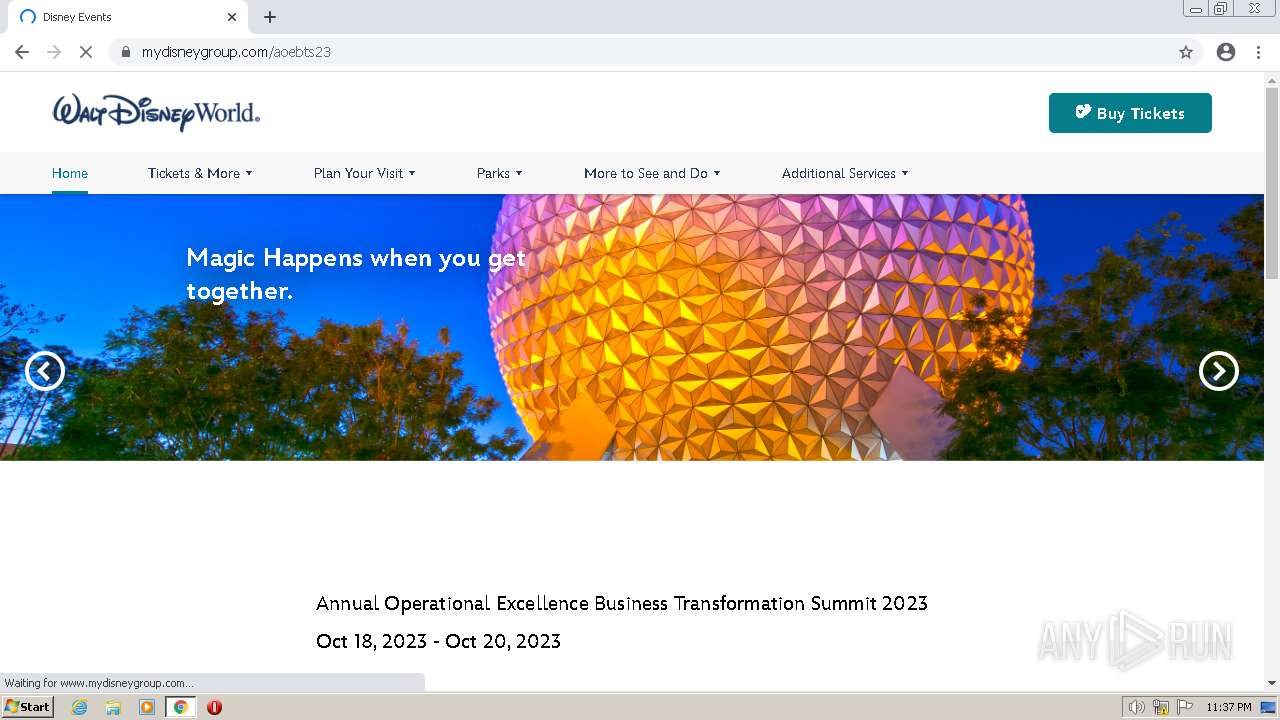Click the Buy Tickets button
Screen dimensions: 1280x720
(1130, 113)
